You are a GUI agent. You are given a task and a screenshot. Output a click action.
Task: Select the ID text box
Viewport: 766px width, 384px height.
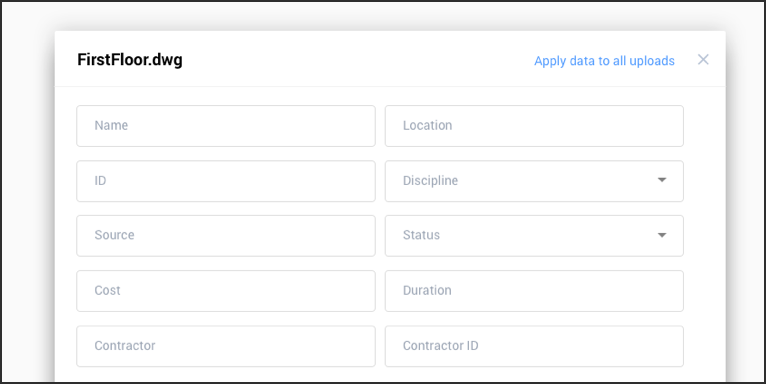point(226,181)
